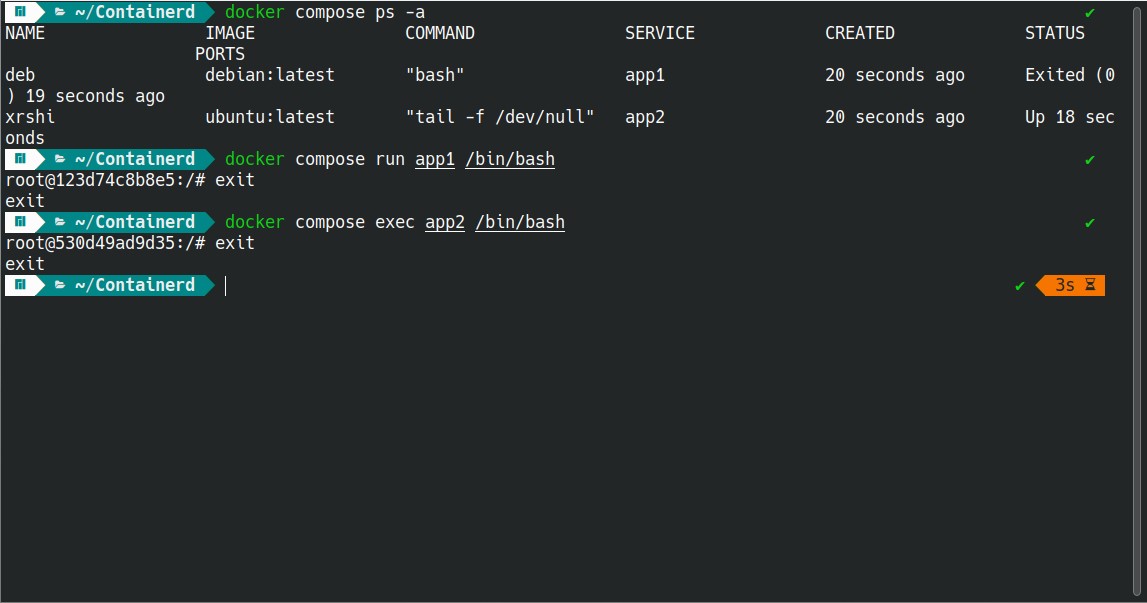Click the green checkmark on the "compose run app1" line
The image size is (1147, 603).
1090,160
